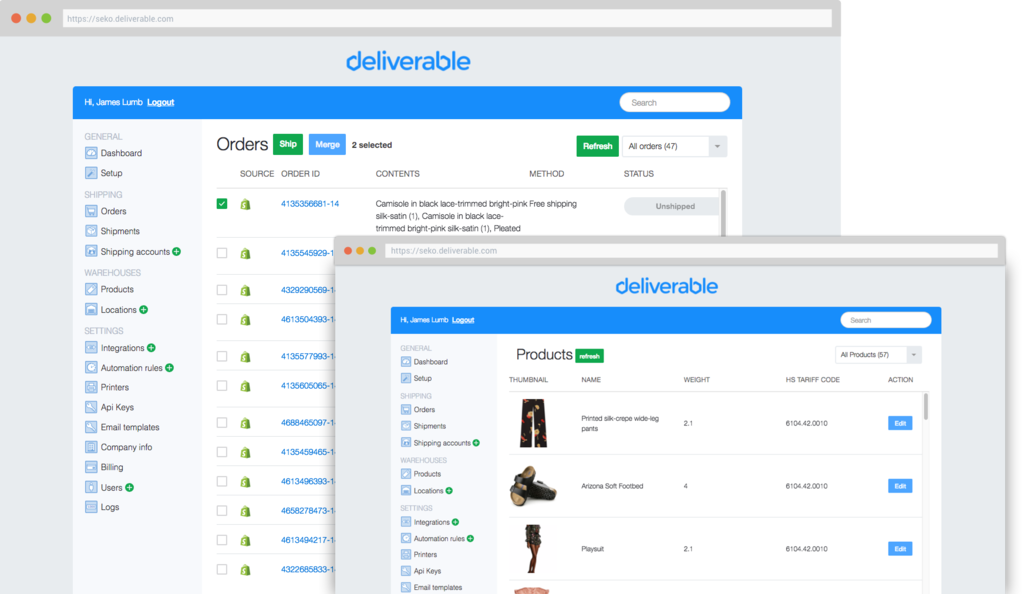Open Printers in Products window sidebar

(425, 555)
